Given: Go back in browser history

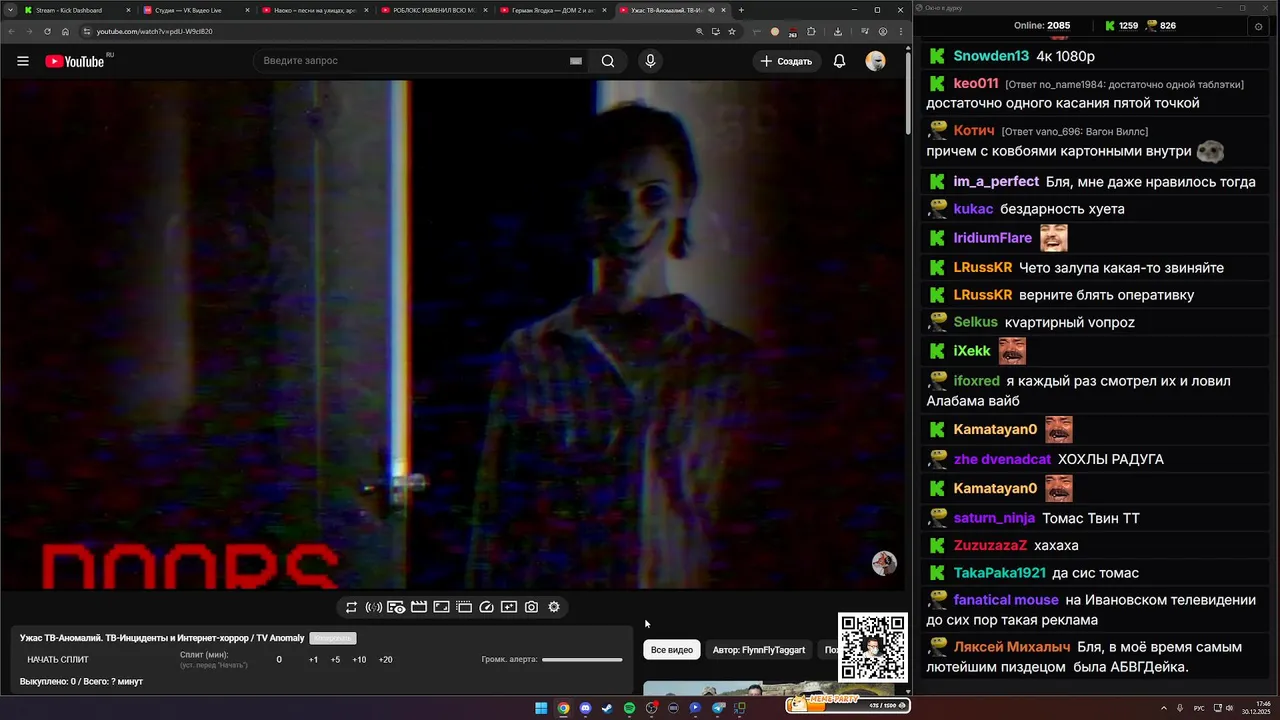Looking at the screenshot, I should pos(10,31).
